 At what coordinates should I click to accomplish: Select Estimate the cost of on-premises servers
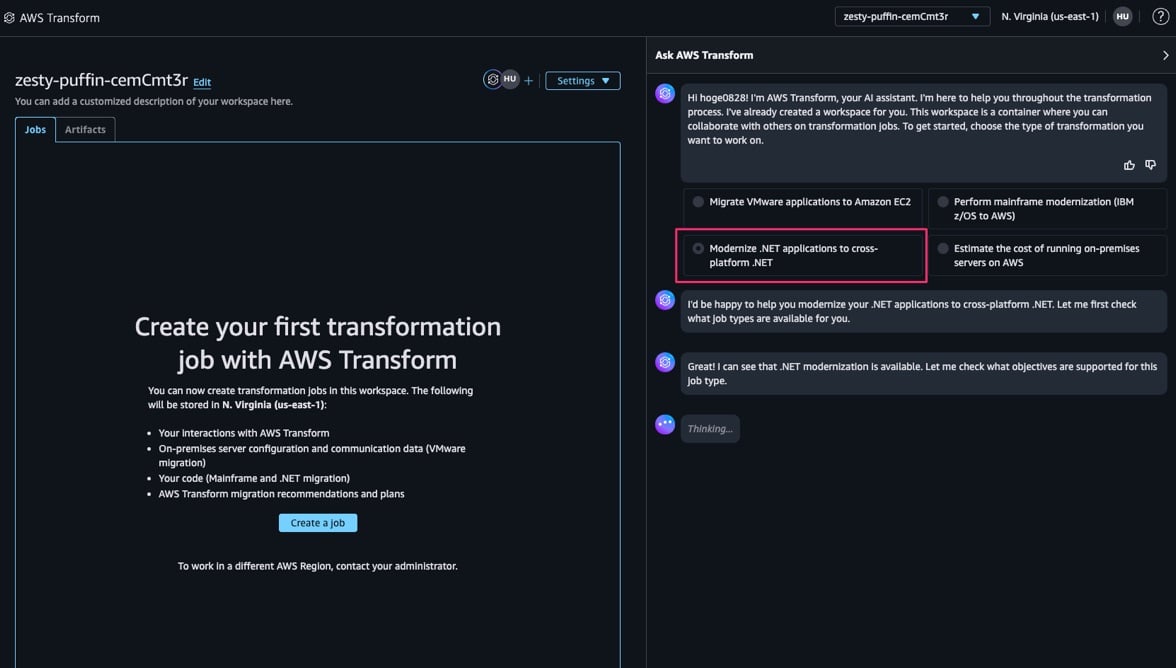tap(1047, 256)
